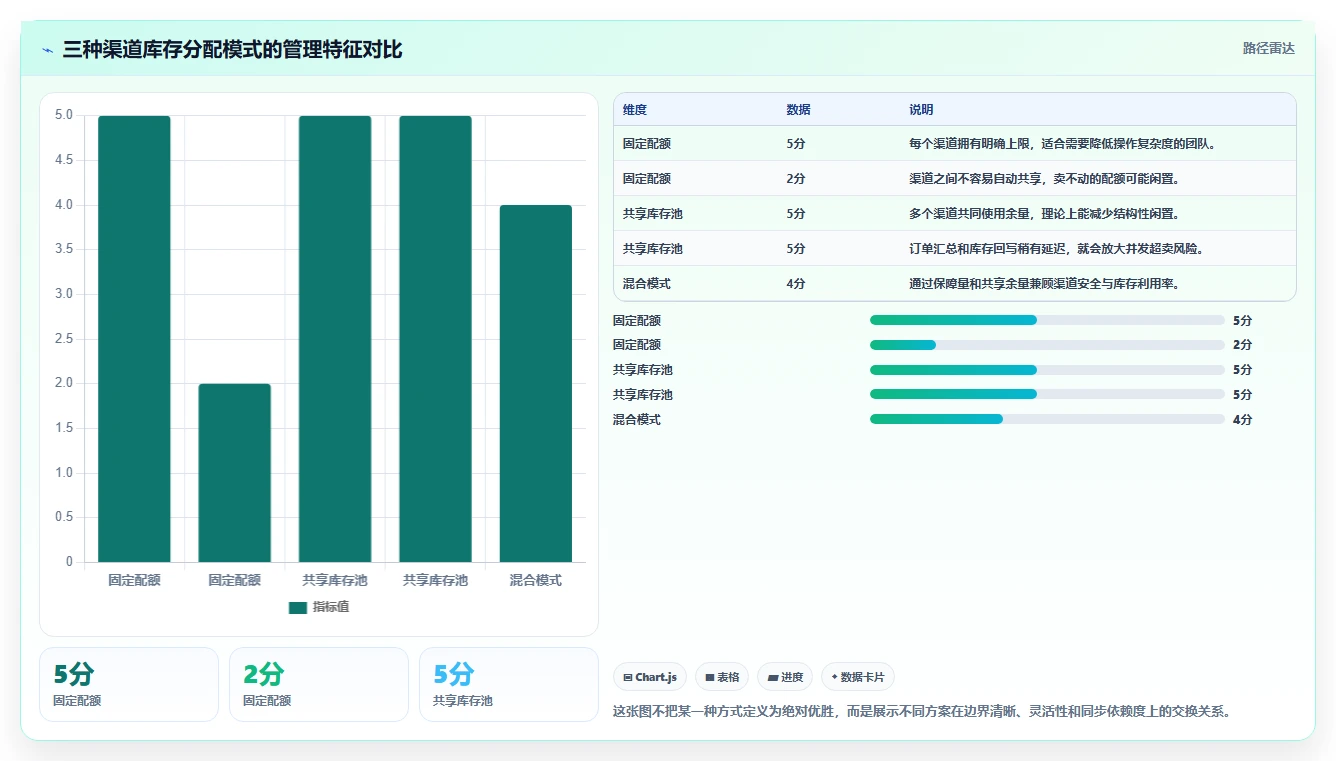Screen dimensions: 1336x761
Task: Click the 2.5 y-axis label
Action: tap(64, 339)
